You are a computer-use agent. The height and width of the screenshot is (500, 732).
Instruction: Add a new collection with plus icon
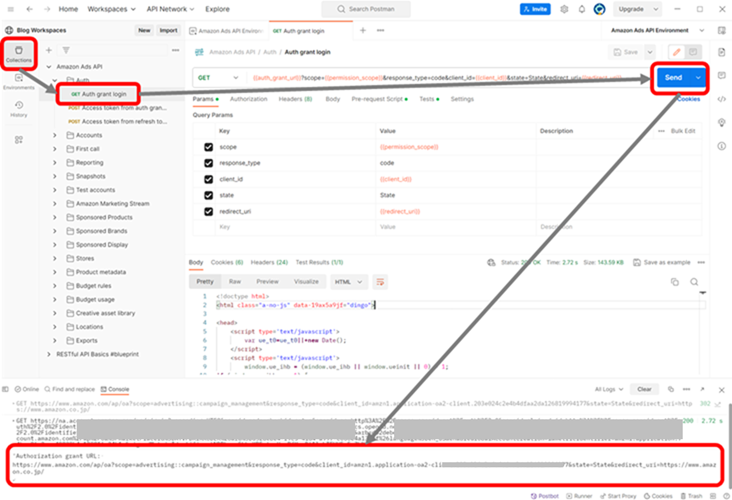(49, 50)
